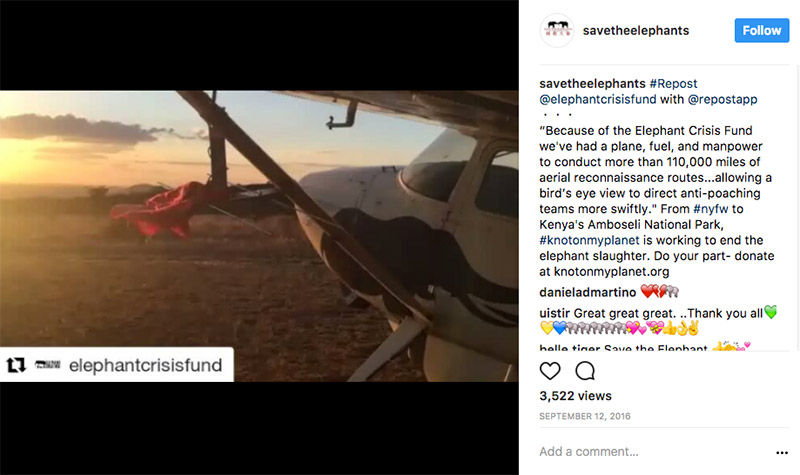
Task: Click the repost arrows icon on video
Action: pos(16,366)
